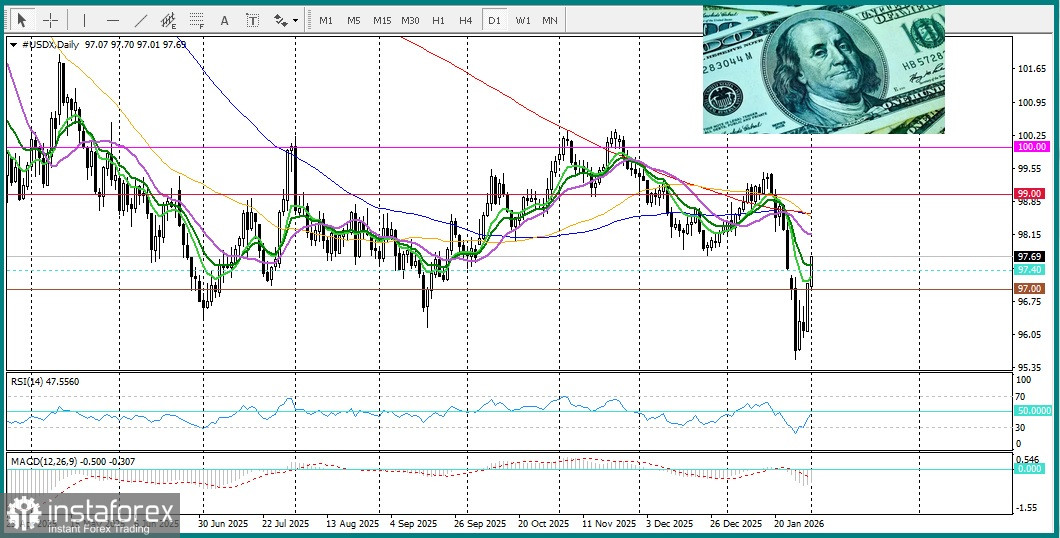Image resolution: width=1060 pixels, height=538 pixels.
Task: Toggle the active D1 timeframe button
Action: click(x=494, y=20)
